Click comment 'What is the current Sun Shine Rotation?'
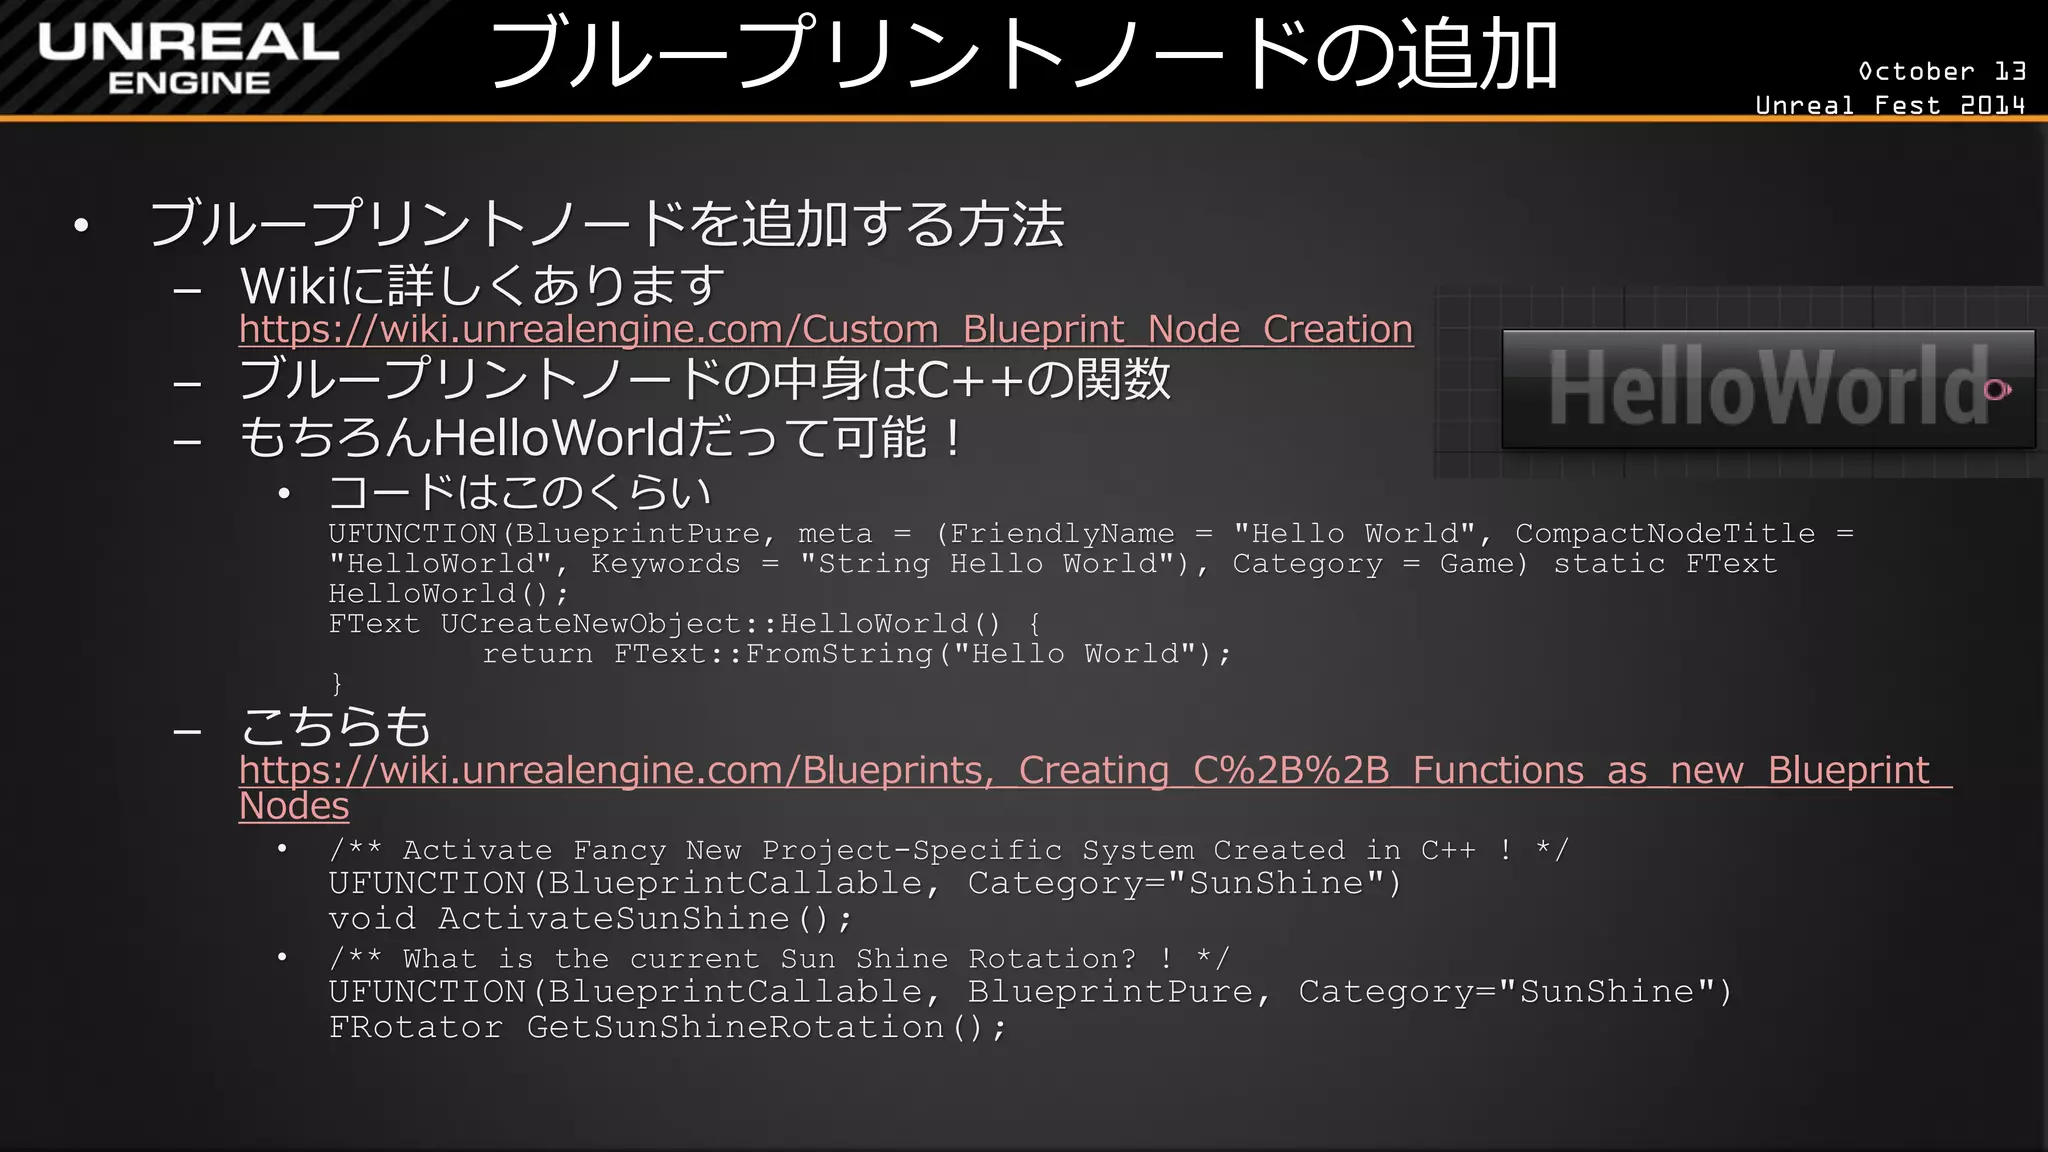Viewport: 2048px width, 1152px height. pos(779,959)
